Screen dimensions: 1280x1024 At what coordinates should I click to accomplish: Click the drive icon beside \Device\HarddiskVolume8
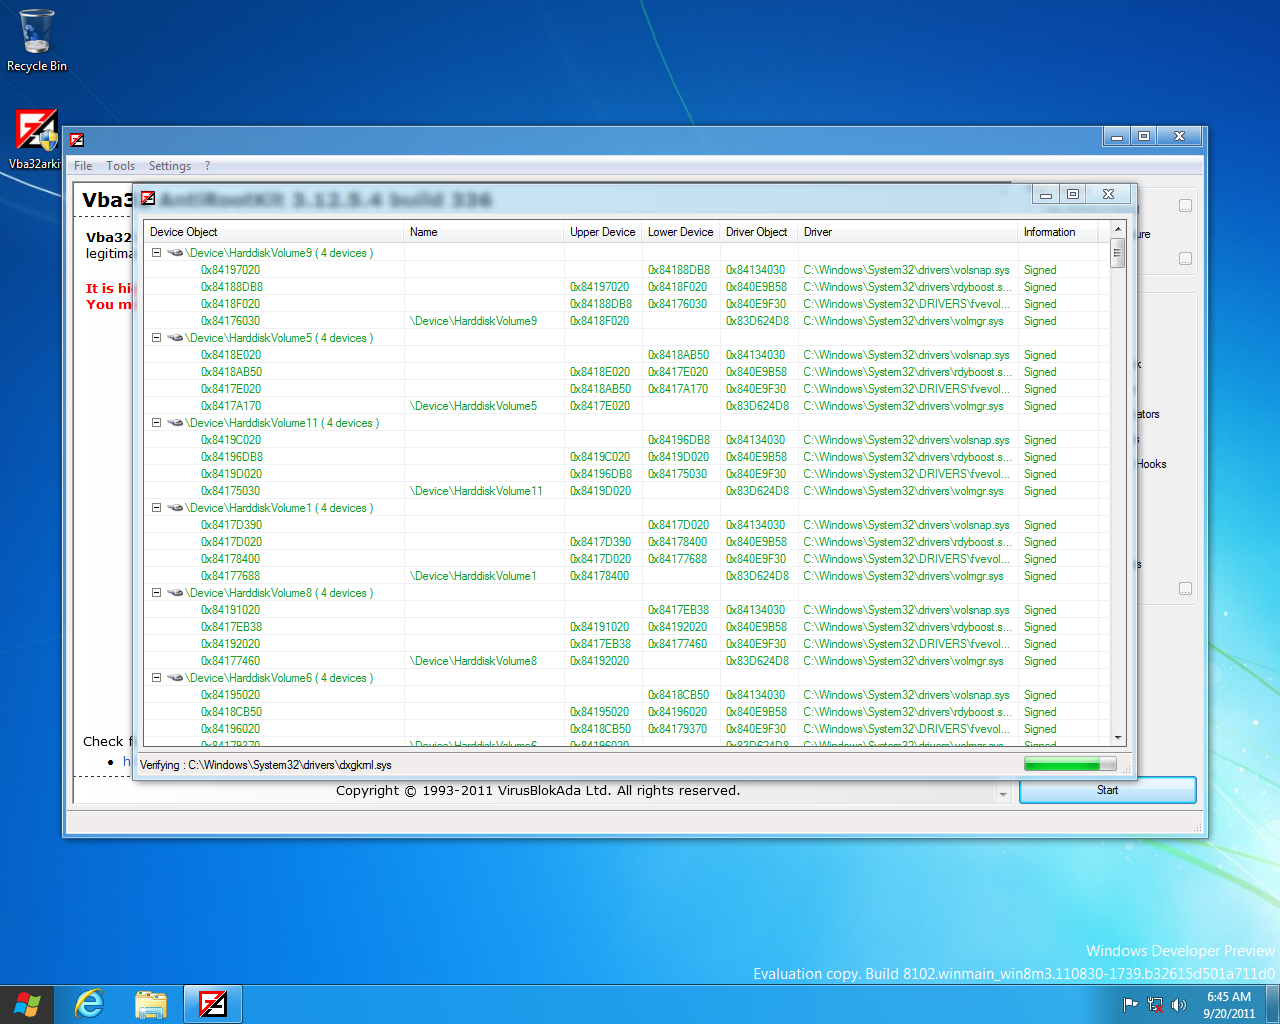[175, 593]
